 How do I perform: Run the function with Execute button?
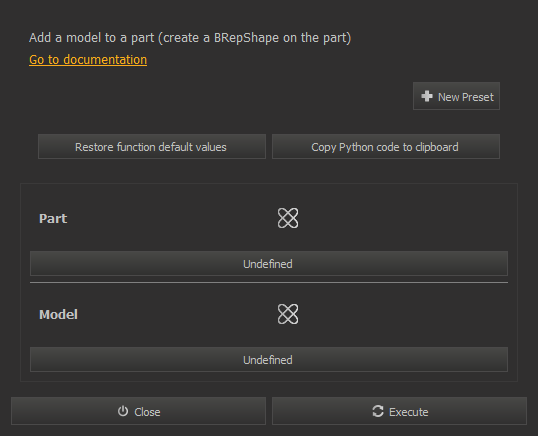click(x=399, y=411)
